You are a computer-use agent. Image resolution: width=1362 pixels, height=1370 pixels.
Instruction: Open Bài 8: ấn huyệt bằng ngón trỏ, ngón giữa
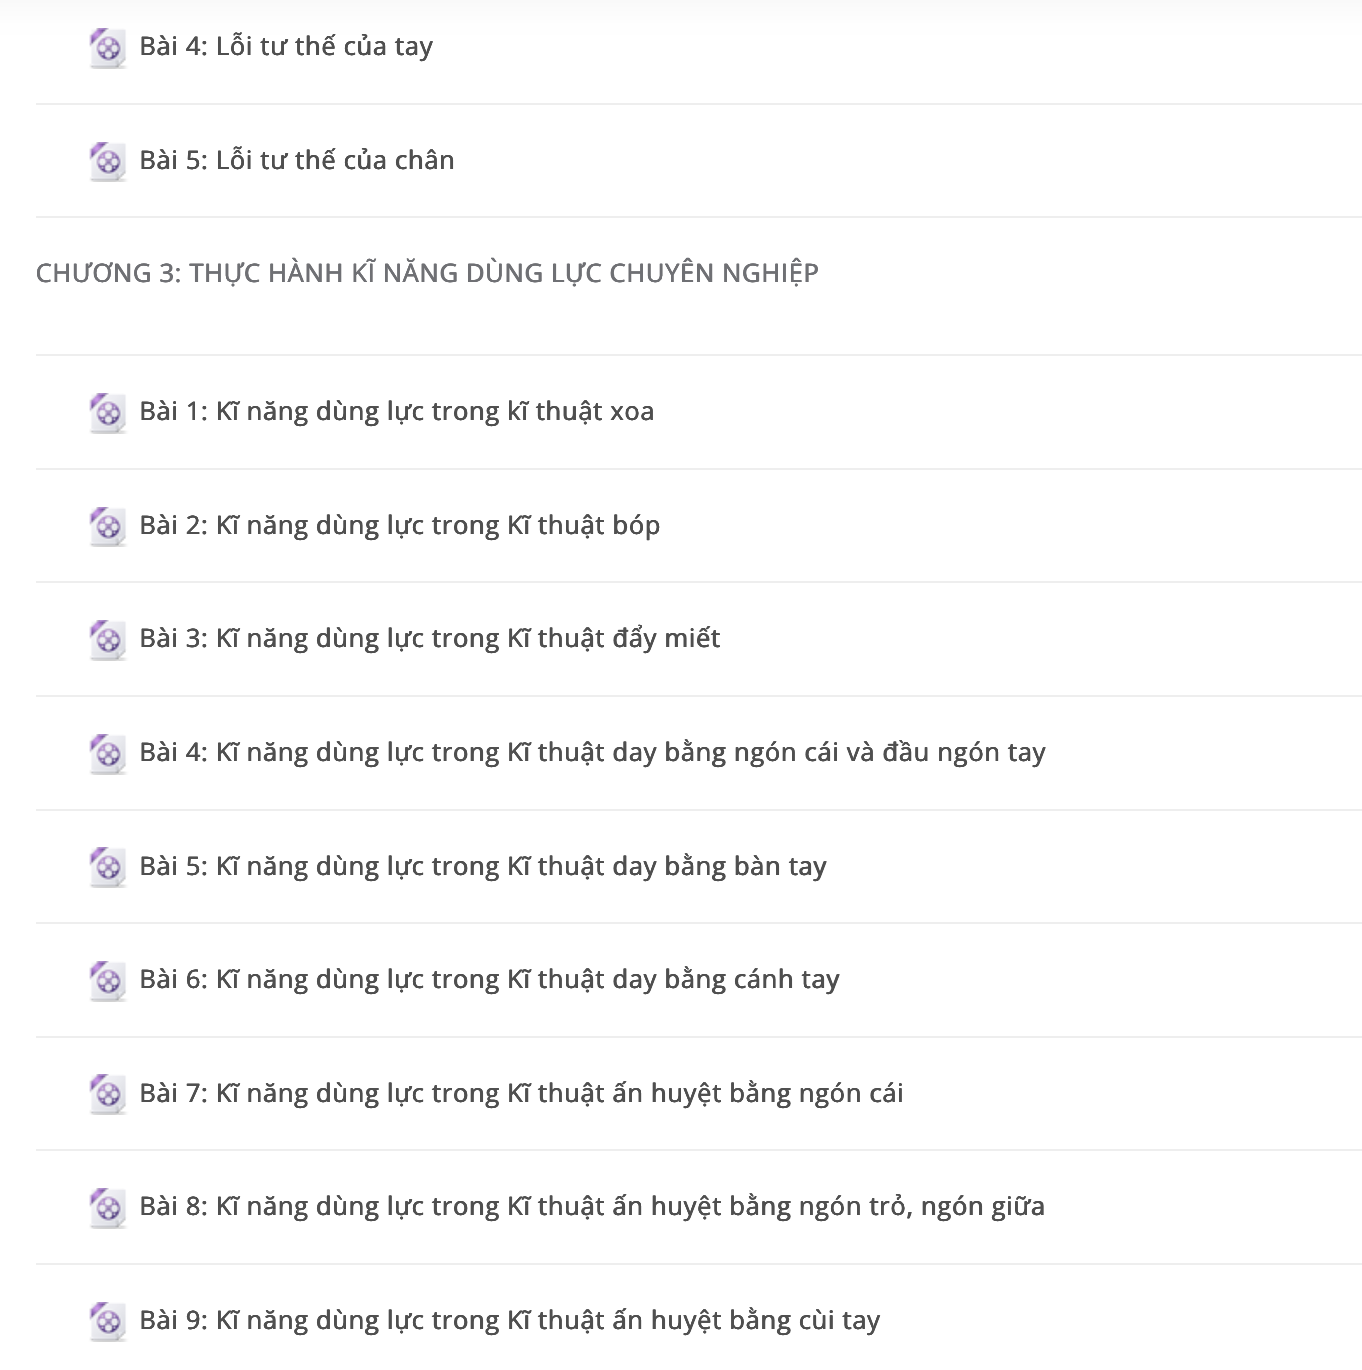coord(592,1206)
